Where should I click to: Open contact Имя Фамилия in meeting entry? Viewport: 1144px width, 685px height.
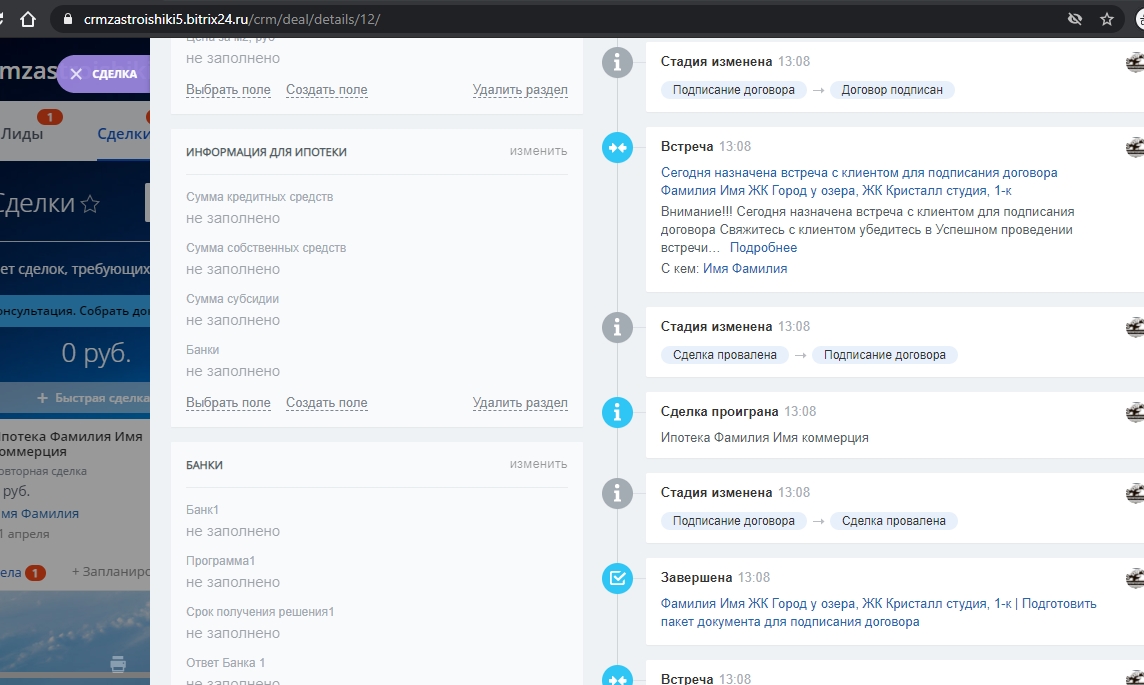click(x=745, y=269)
